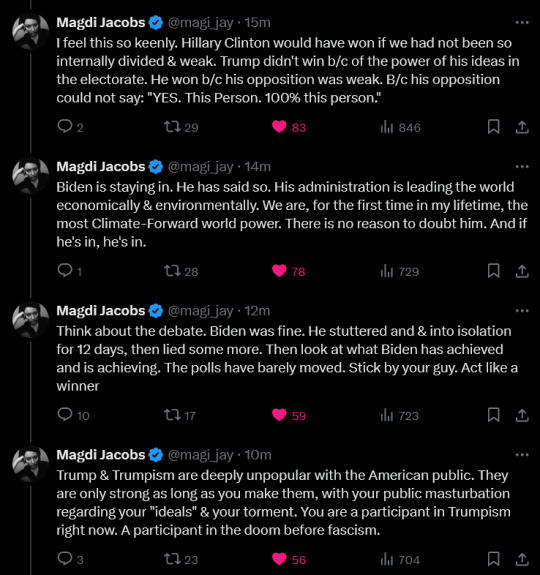Open more options on 15m tweet
Image resolution: width=540 pixels, height=575 pixels.
pos(522,22)
